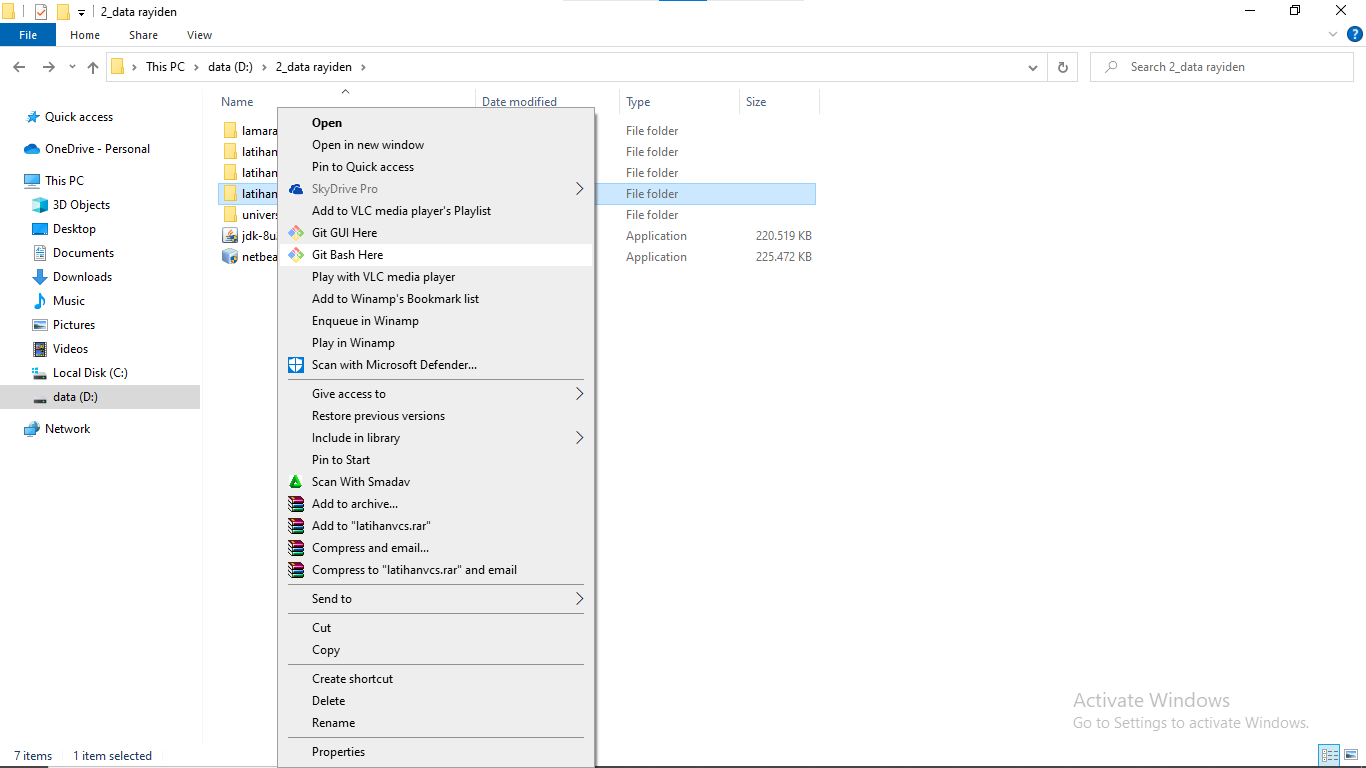Switch to details view icon in status bar
This screenshot has height=768, width=1366.
click(1329, 756)
